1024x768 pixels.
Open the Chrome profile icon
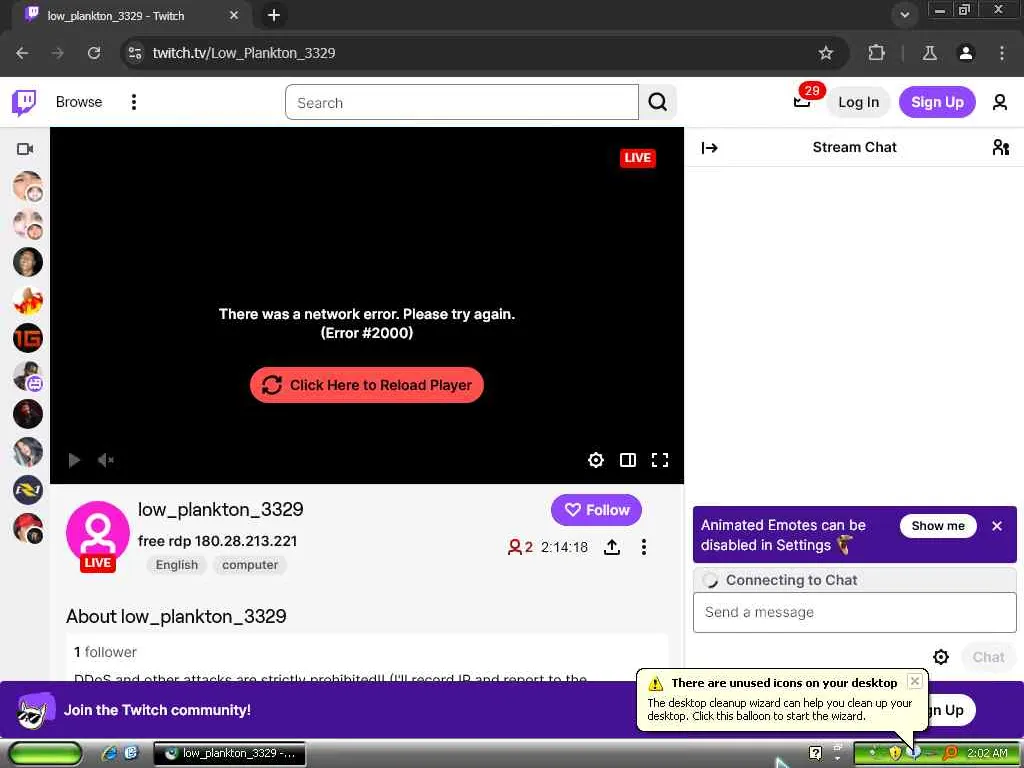pyautogui.click(x=965, y=53)
